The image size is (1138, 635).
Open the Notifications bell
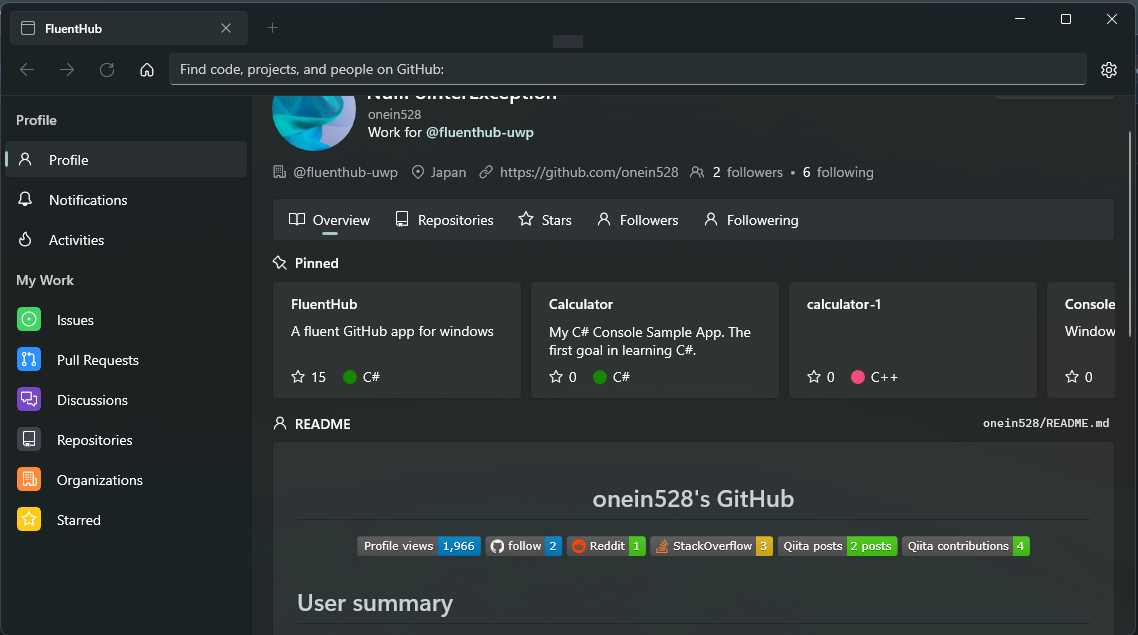[88, 199]
